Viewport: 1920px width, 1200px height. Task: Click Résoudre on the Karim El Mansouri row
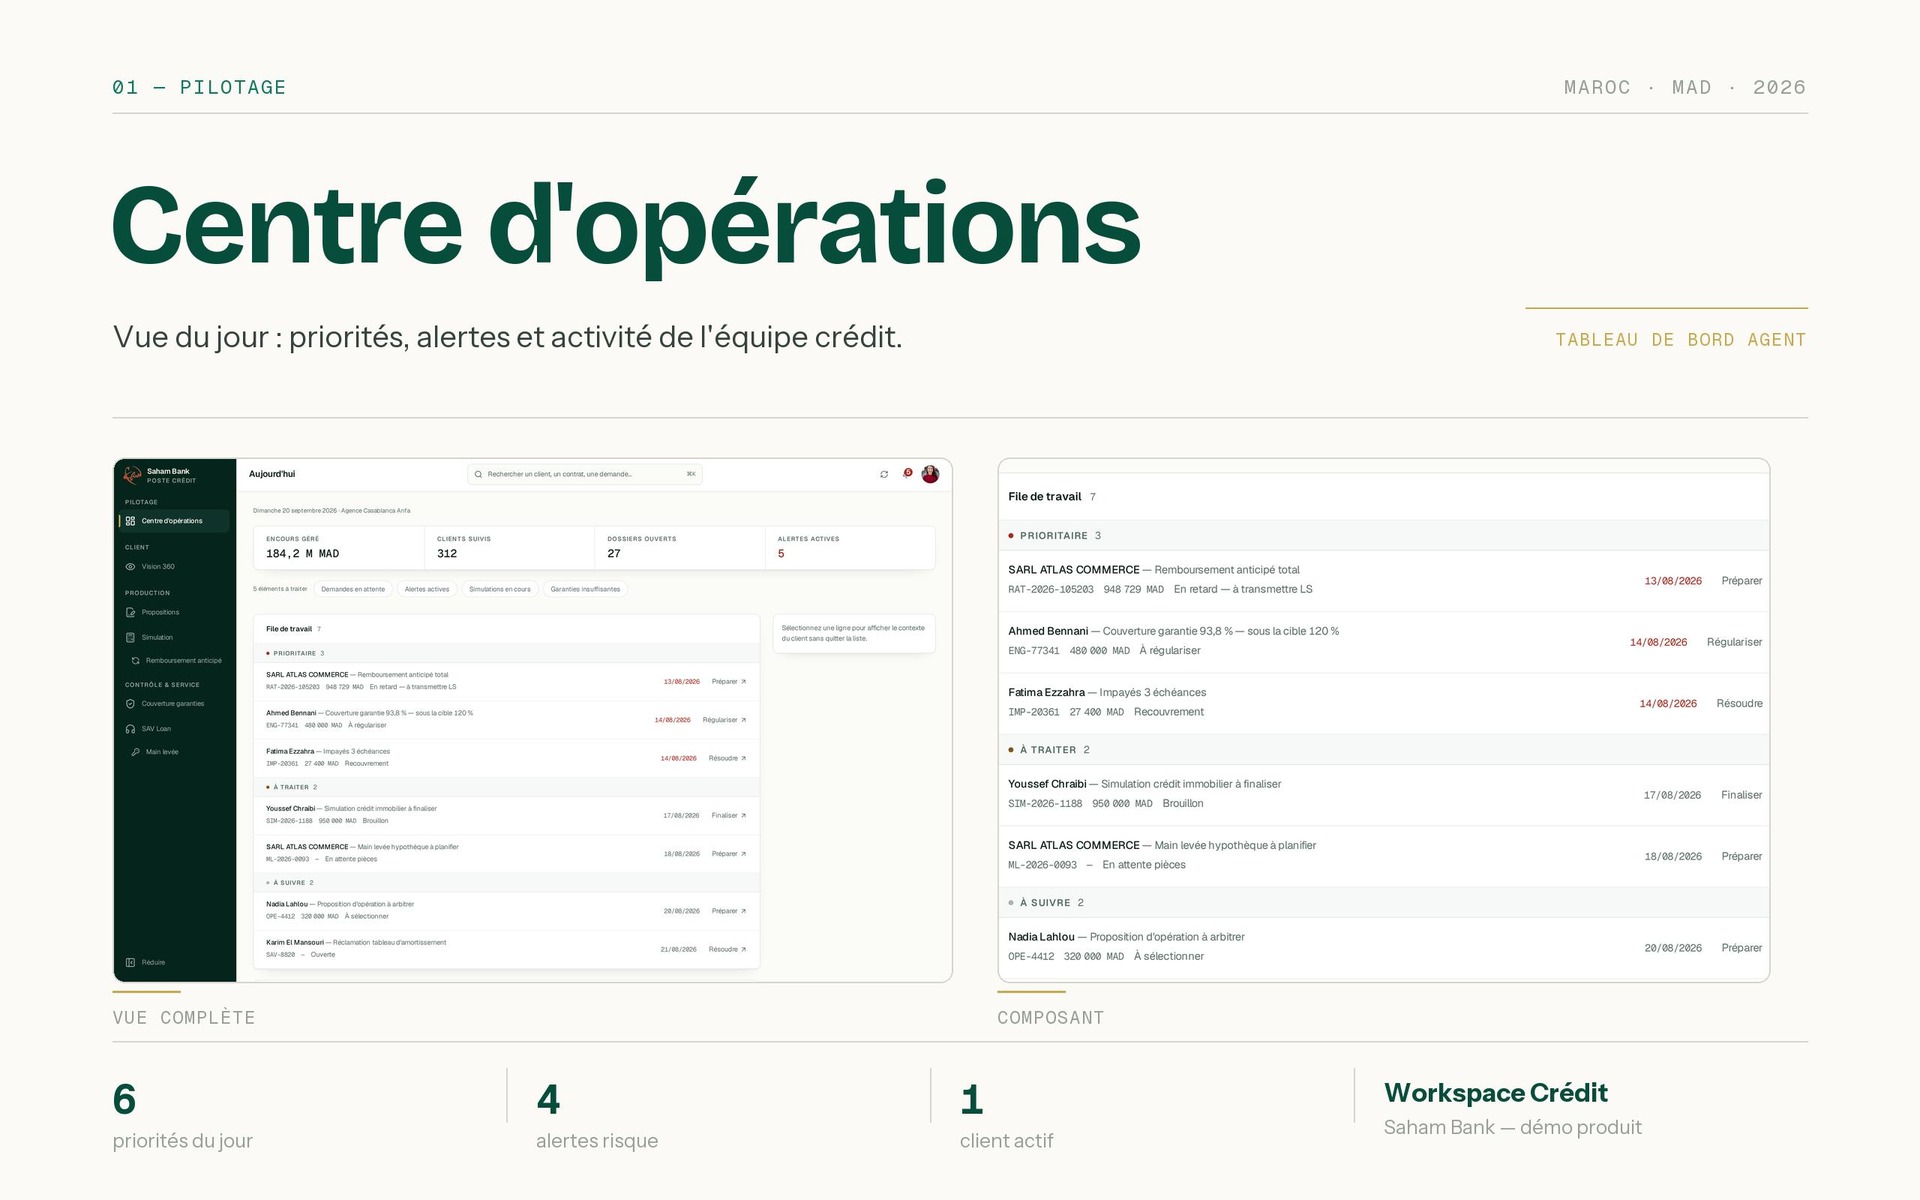pos(727,949)
